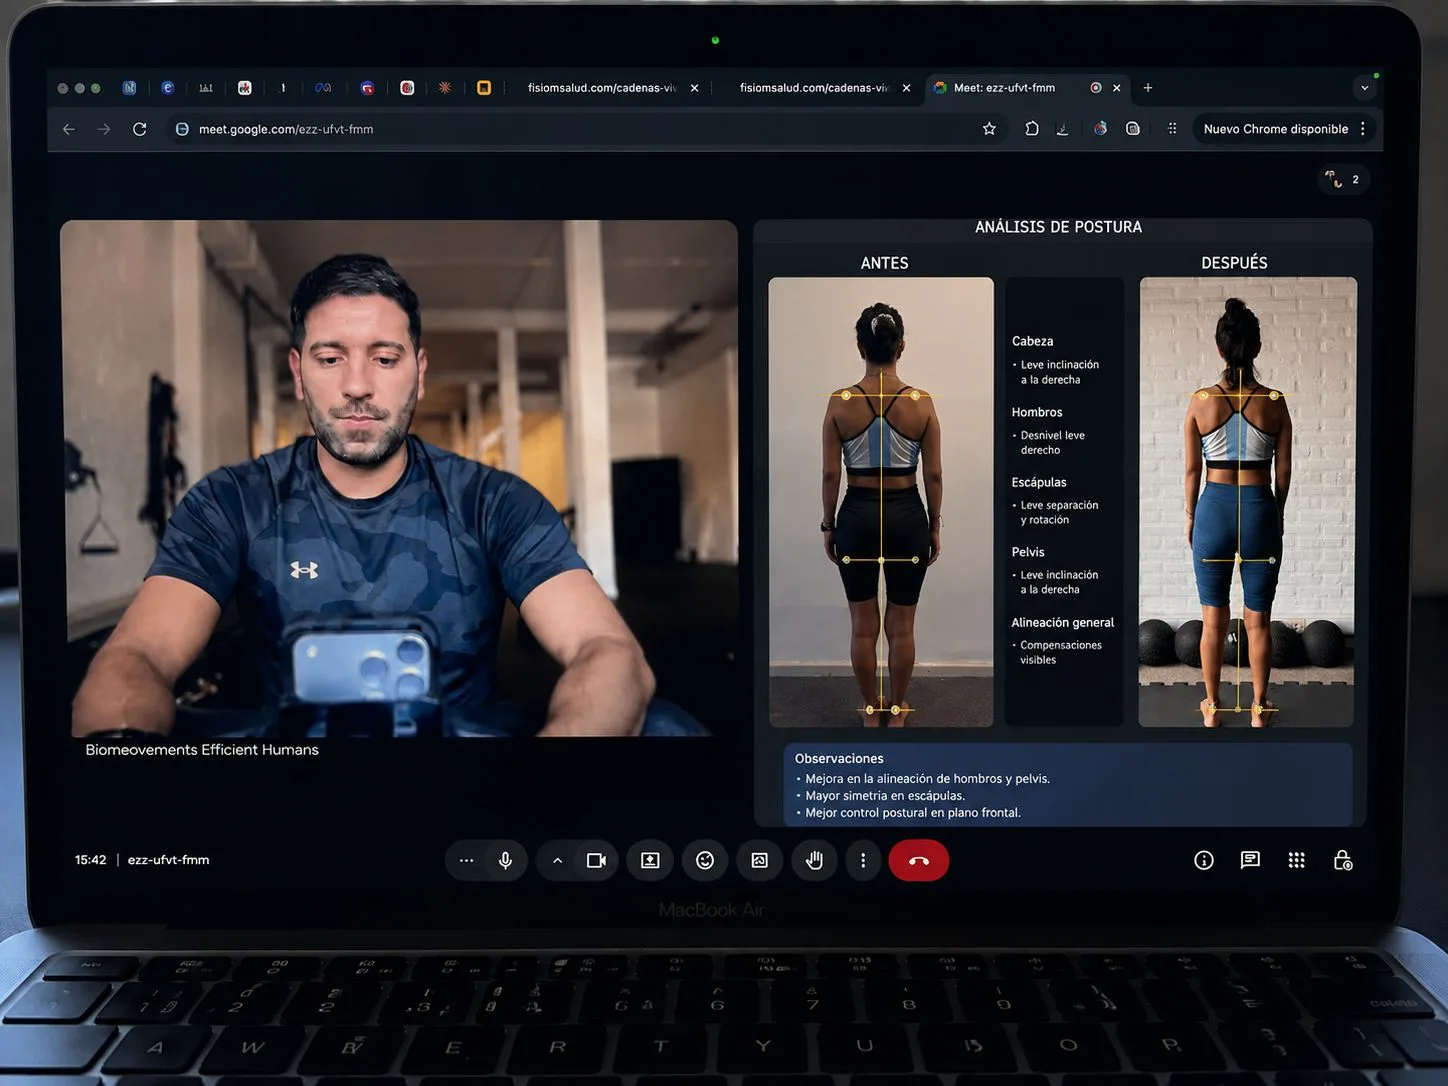The height and width of the screenshot is (1086, 1448).
Task: Click the Observaciones heading
Action: (x=839, y=759)
